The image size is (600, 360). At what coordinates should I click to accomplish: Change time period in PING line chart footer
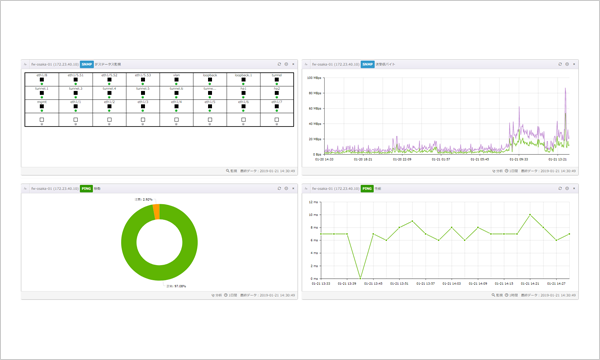click(x=512, y=295)
